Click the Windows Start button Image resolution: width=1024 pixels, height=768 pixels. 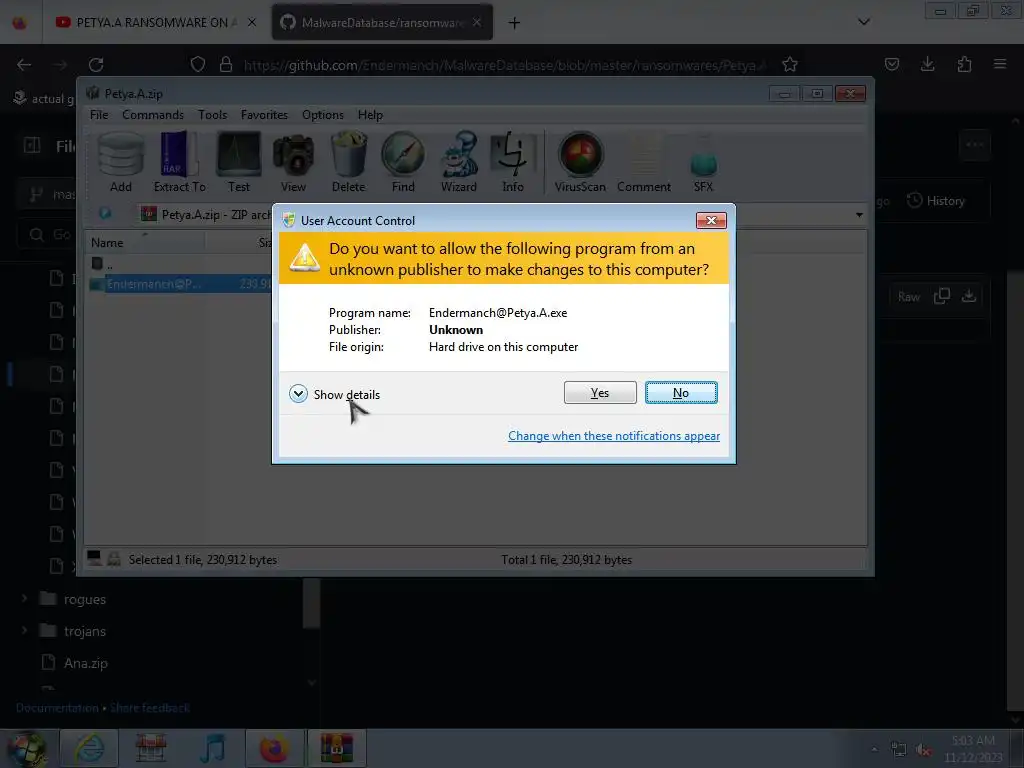tap(27, 748)
